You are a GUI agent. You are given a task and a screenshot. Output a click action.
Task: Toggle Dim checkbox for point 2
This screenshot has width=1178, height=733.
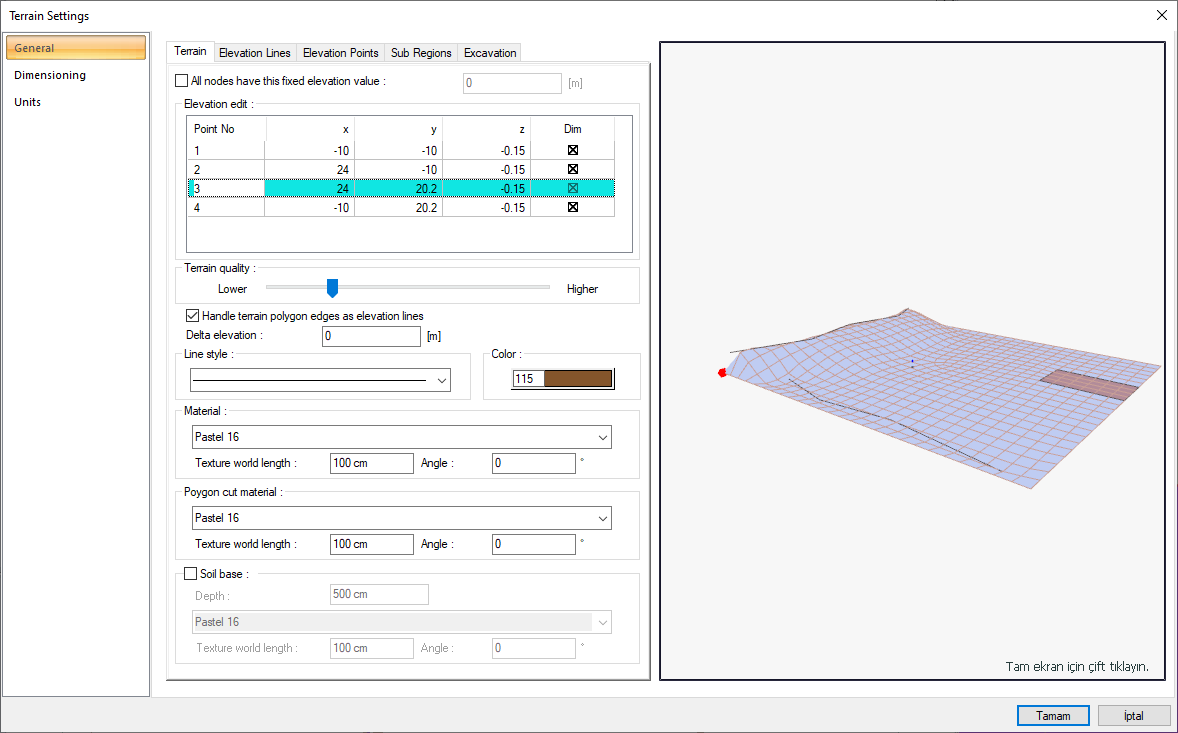point(573,169)
